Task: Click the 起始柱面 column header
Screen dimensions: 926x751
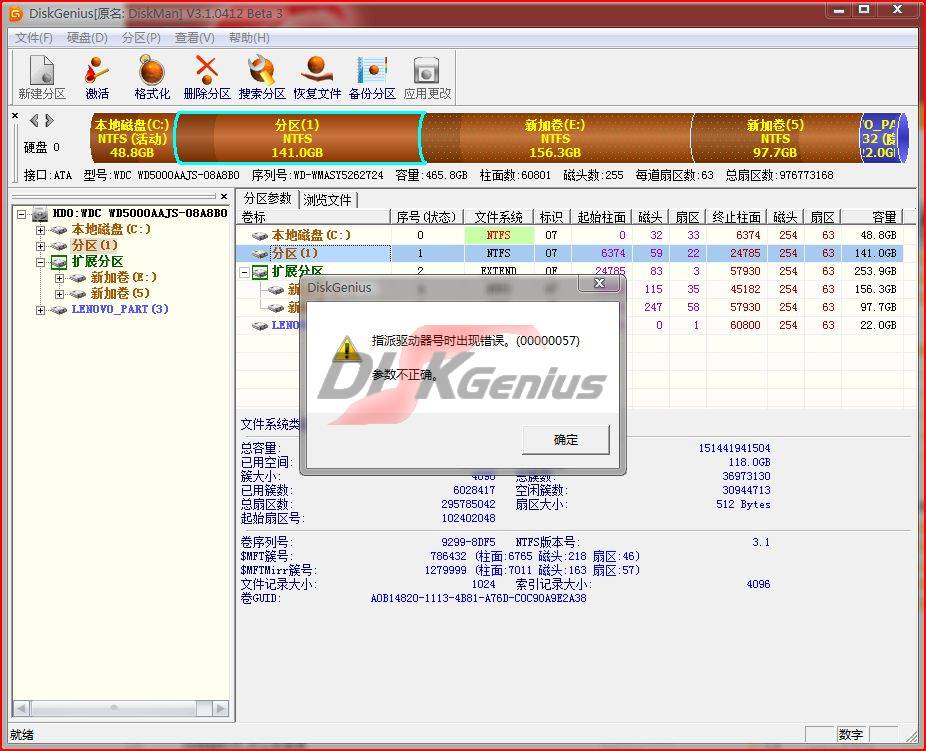Action: [x=601, y=217]
